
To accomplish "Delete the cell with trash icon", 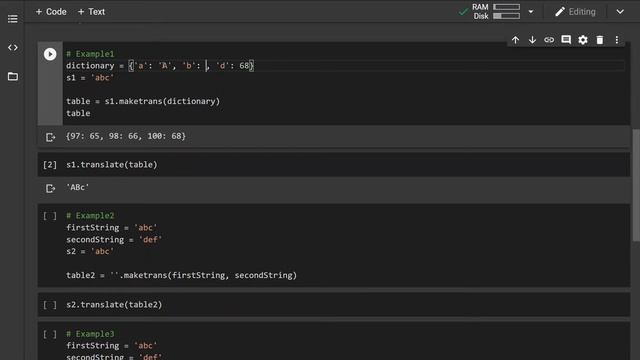I will (600, 40).
